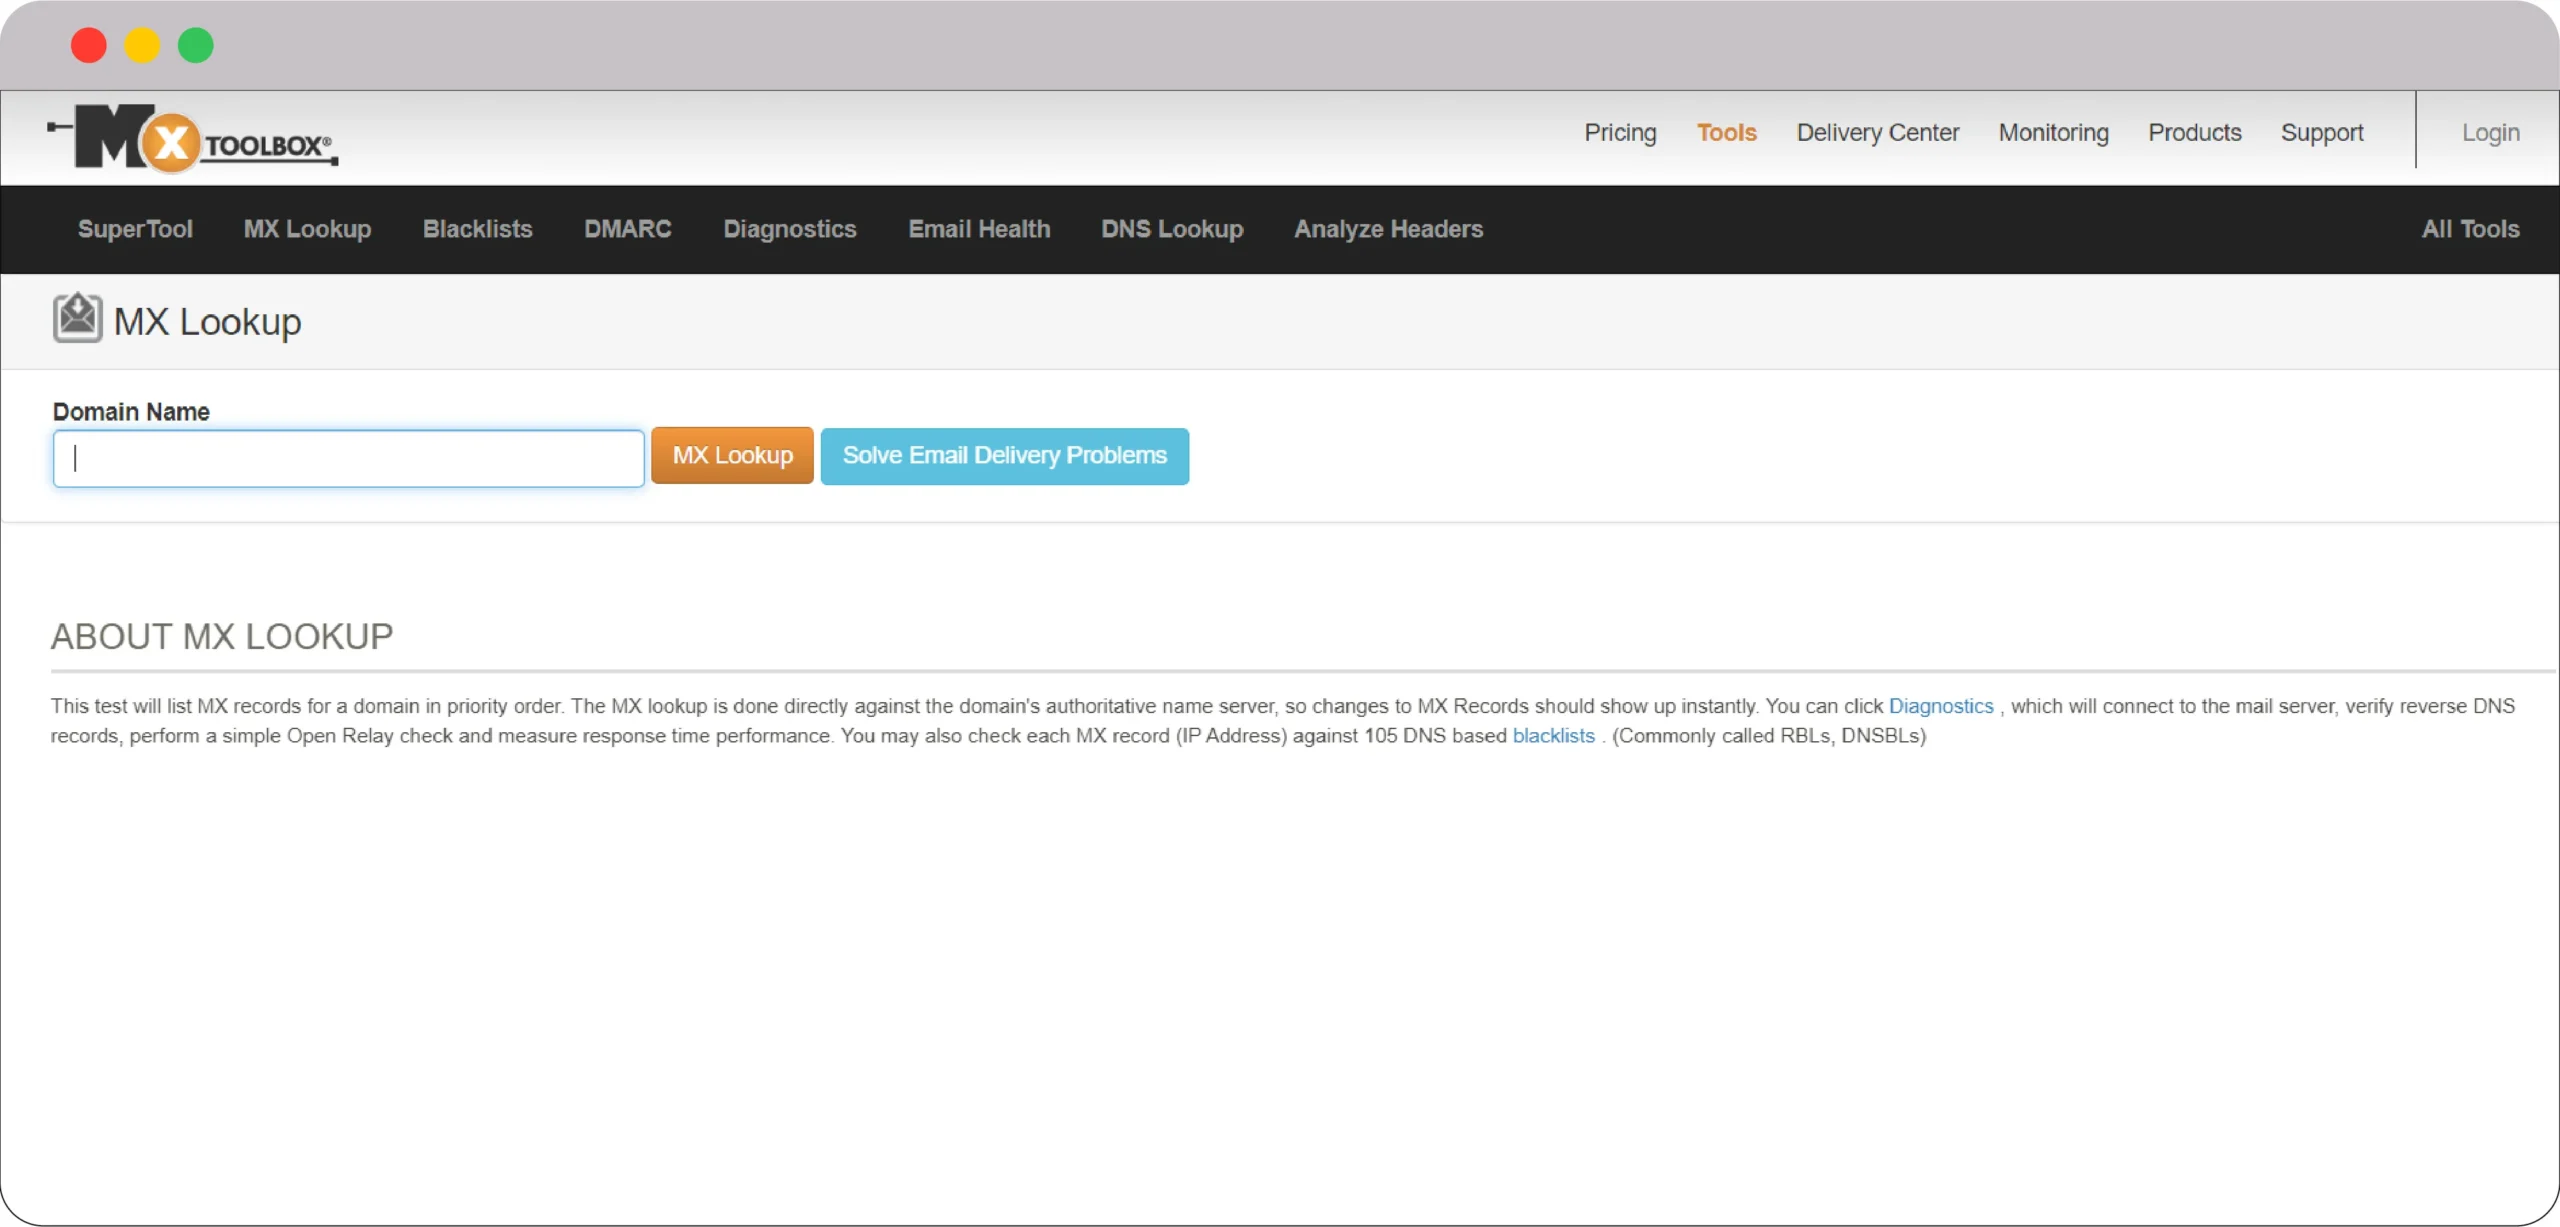Click the blacklists link in the description
This screenshot has width=2560, height=1227.
point(1552,736)
